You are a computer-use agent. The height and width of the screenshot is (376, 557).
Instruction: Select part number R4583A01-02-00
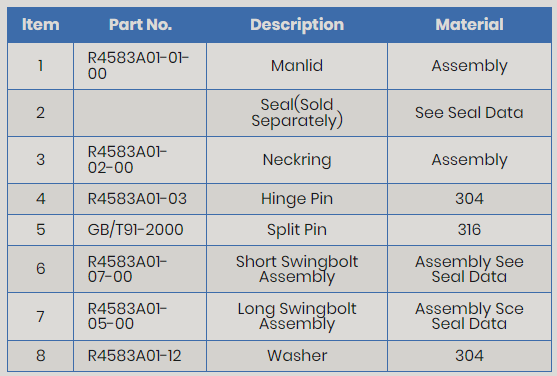(127, 160)
